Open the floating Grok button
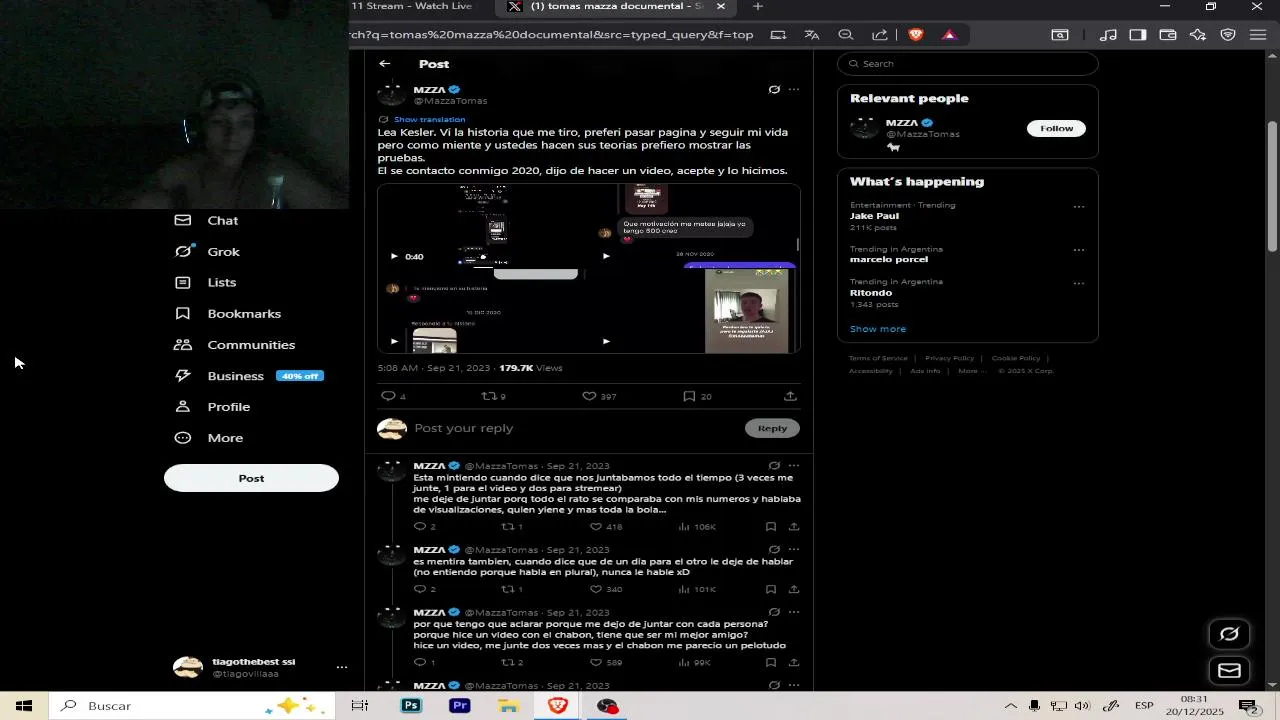The width and height of the screenshot is (1280, 720). (x=1229, y=634)
